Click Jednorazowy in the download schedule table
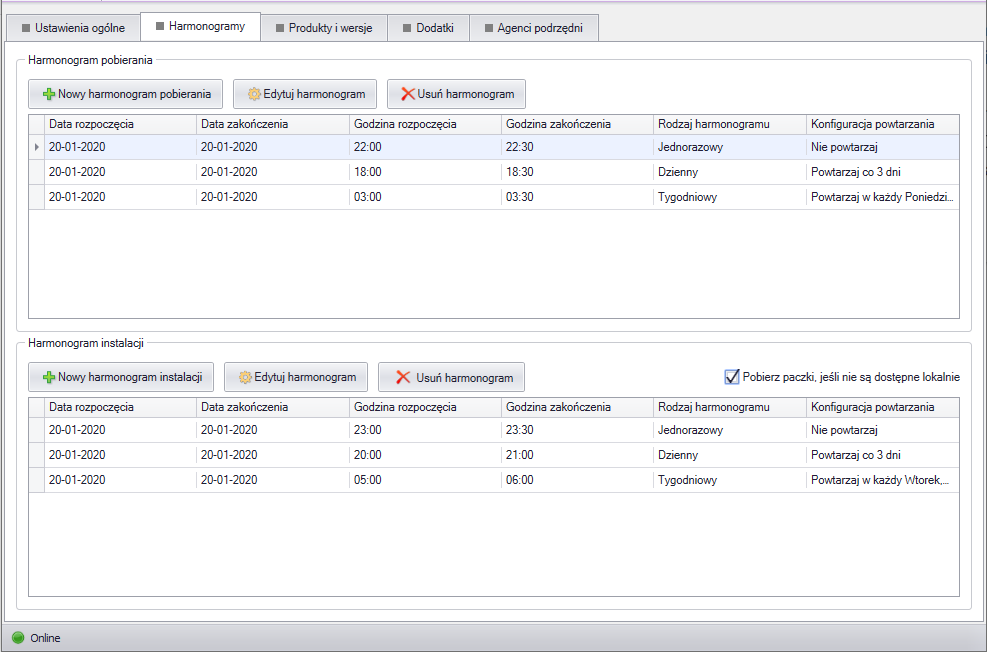 [730, 147]
